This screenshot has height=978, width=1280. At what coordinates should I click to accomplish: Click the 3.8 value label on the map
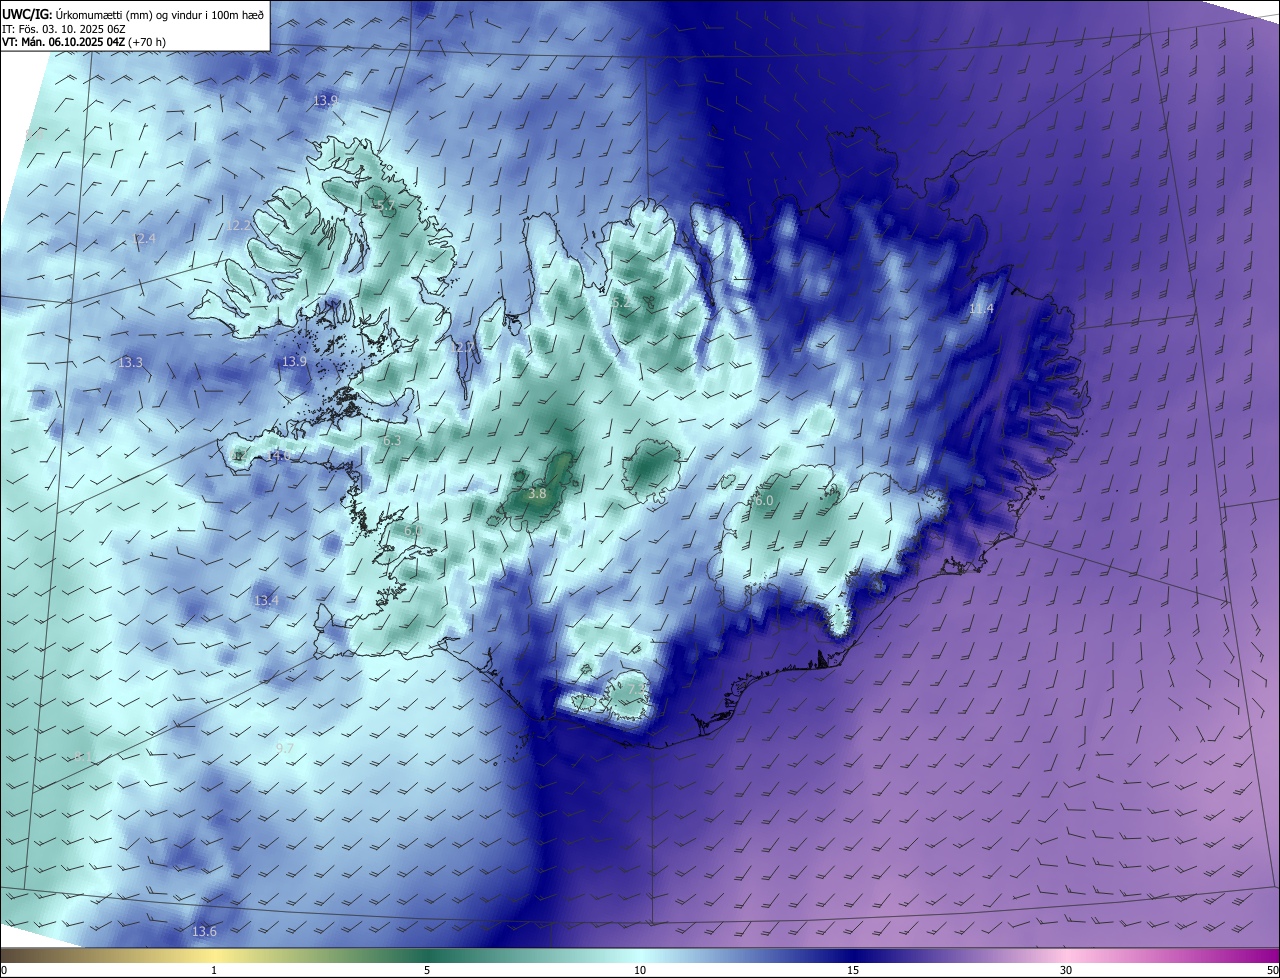(537, 494)
